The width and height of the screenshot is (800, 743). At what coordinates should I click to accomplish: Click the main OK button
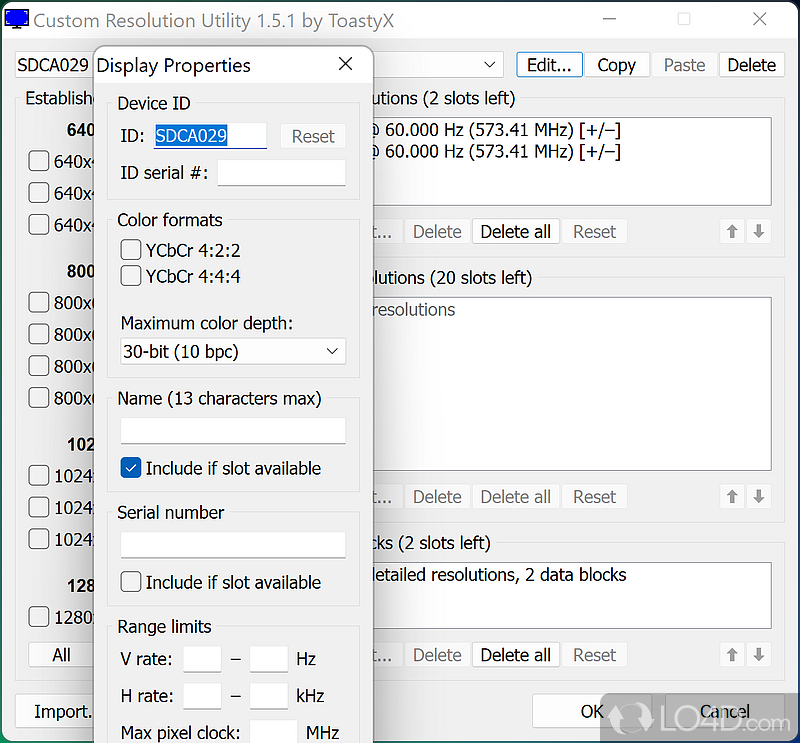(x=592, y=711)
